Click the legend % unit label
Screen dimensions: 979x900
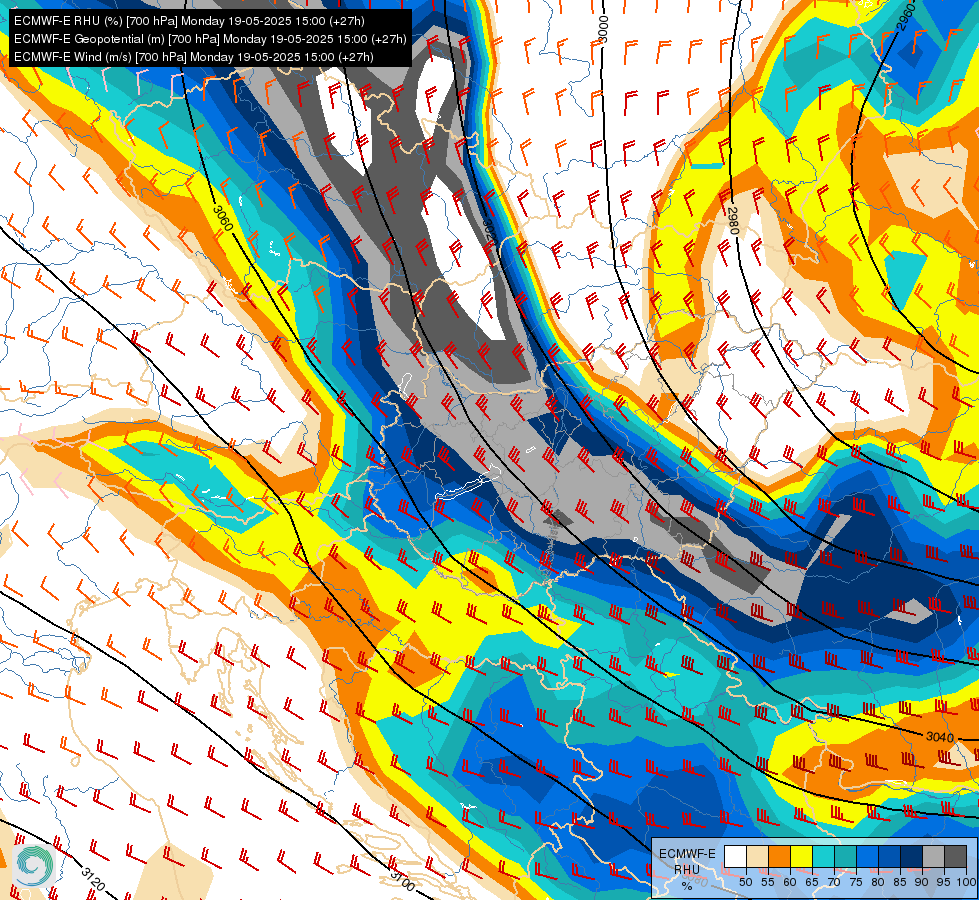(x=687, y=886)
